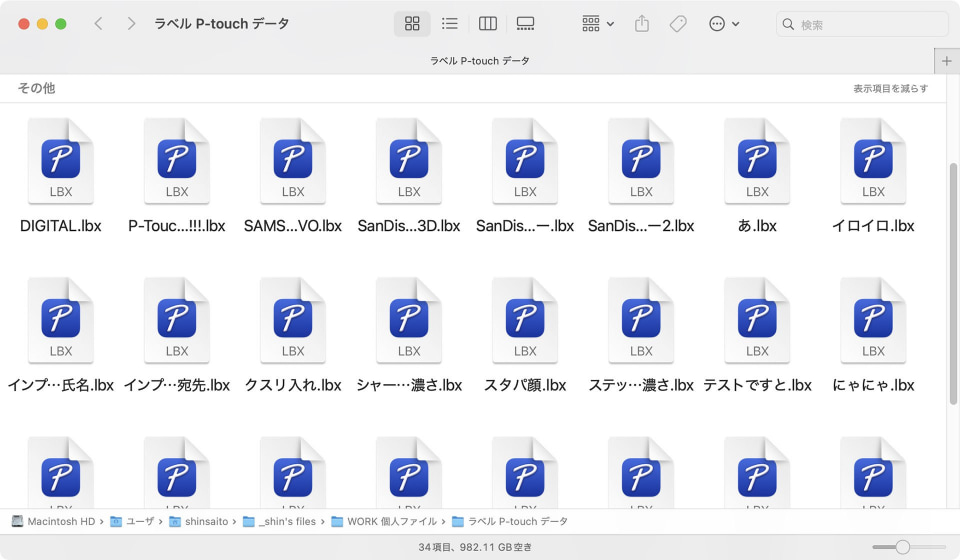
Task: Select the DIGITAL.lbx file icon
Action: coord(61,161)
